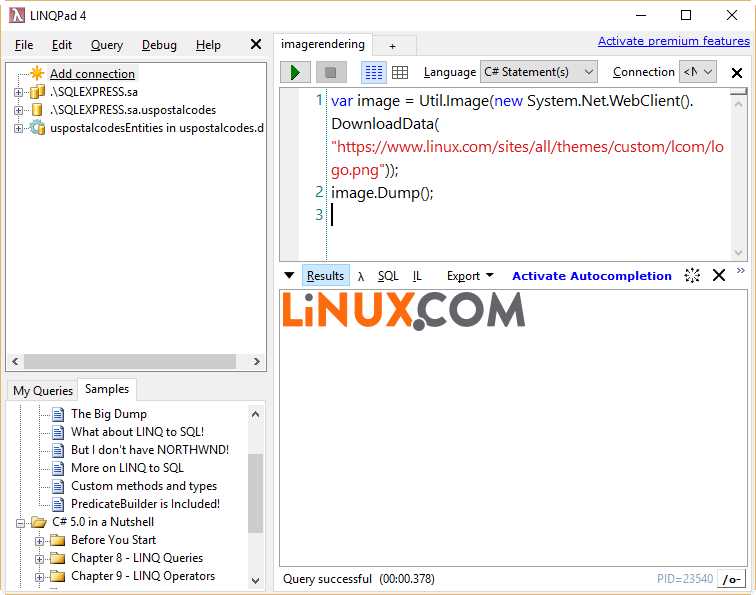Click samples list scroll down arrow
The height and width of the screenshot is (595, 756).
pyautogui.click(x=256, y=580)
